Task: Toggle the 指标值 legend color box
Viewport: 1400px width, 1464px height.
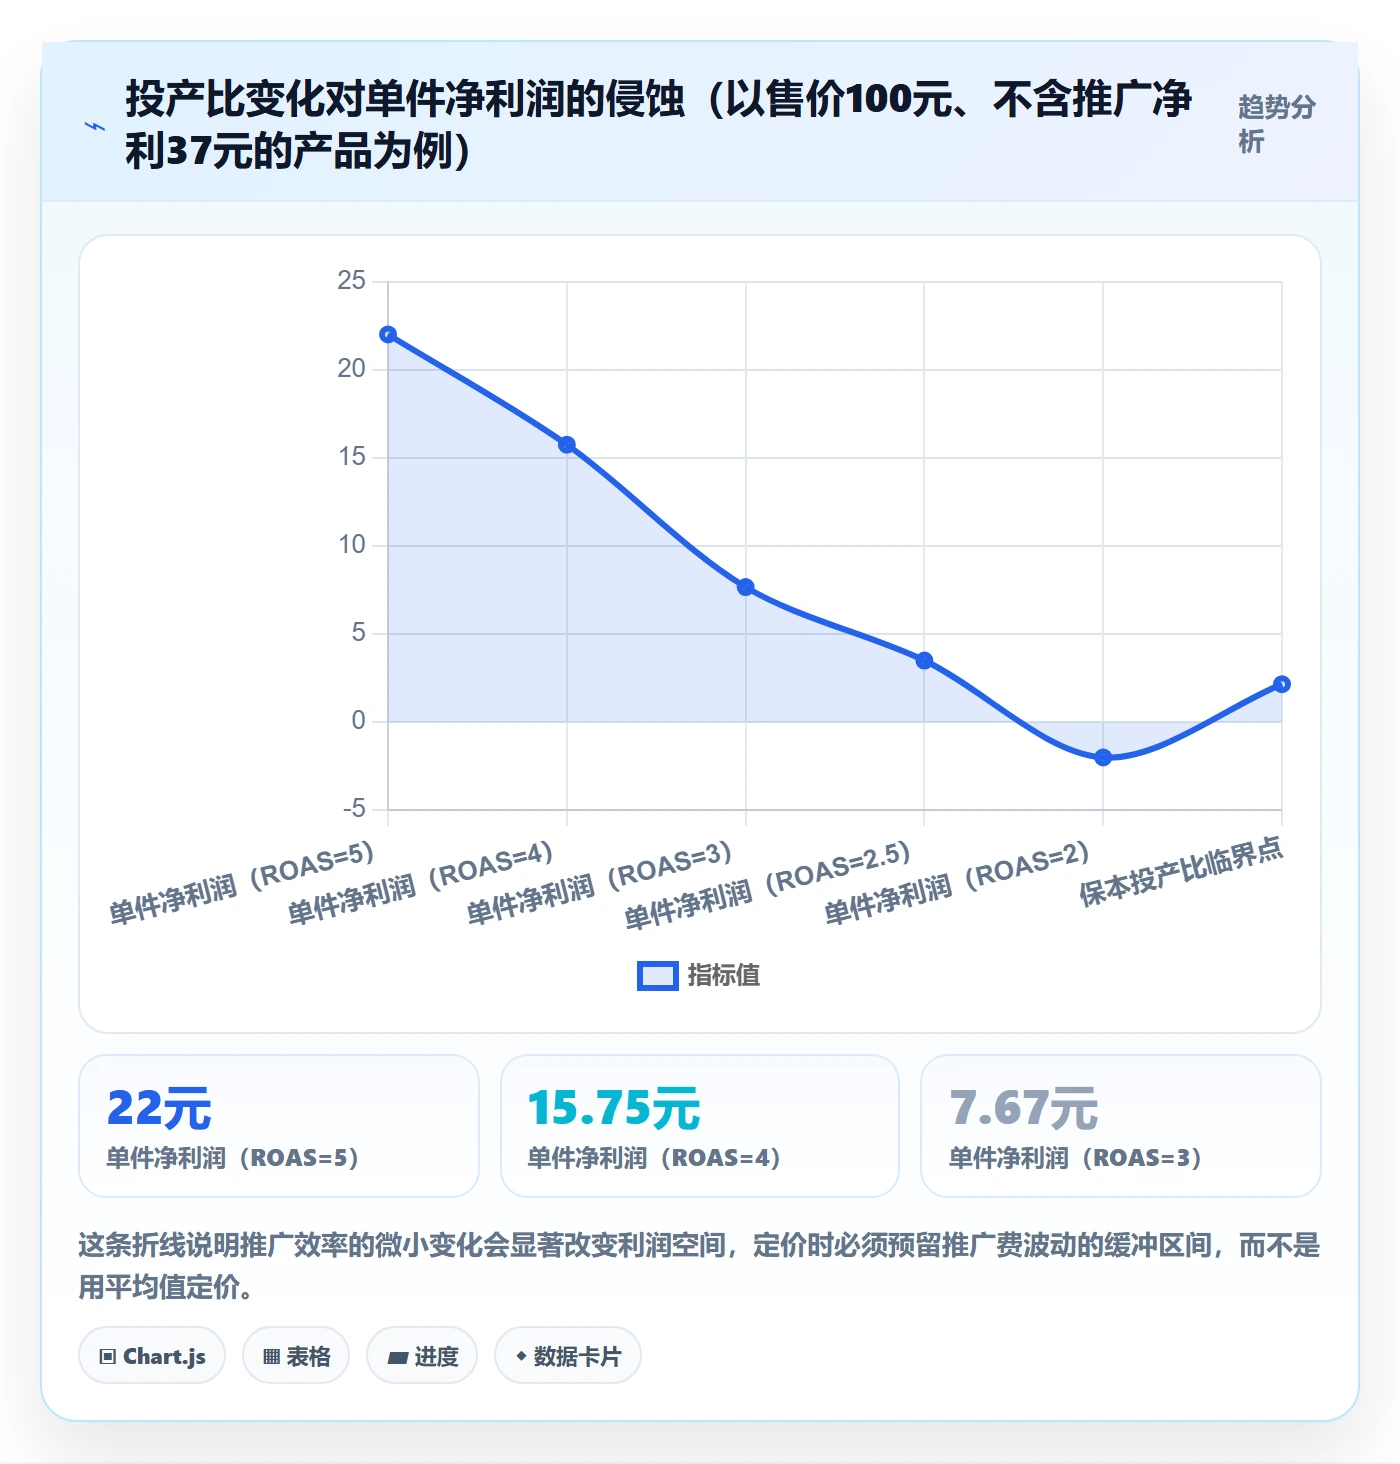Action: click(658, 976)
